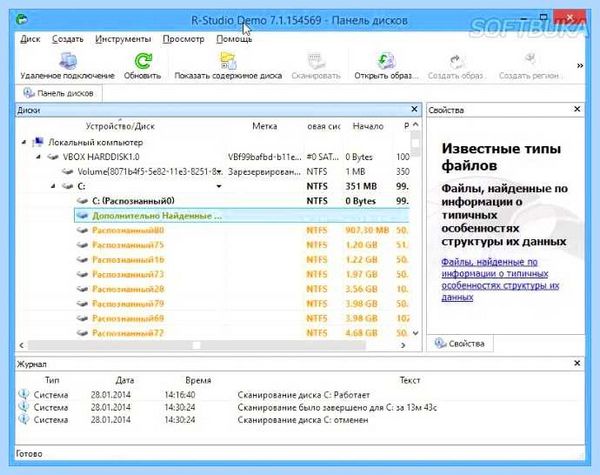Click the Локальный компьютер computer icon
This screenshot has width=600, height=475.
[x=38, y=142]
